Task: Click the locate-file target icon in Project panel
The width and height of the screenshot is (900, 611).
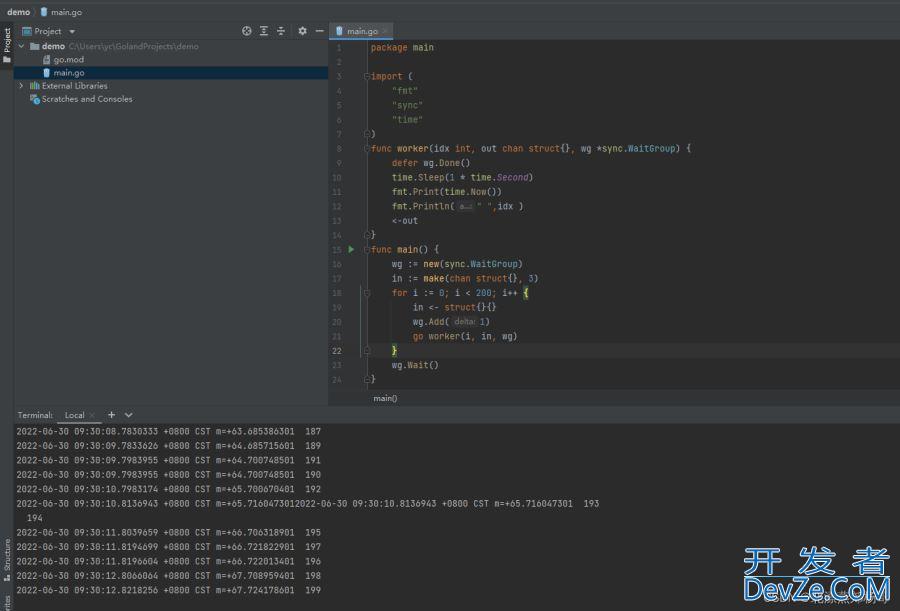Action: 246,31
